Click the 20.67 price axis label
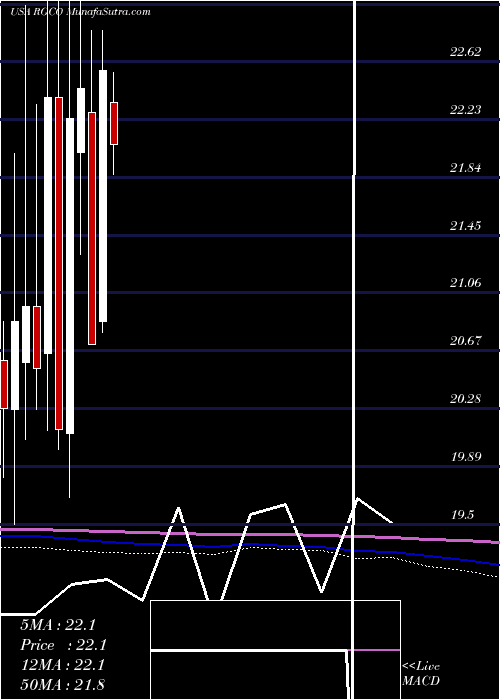Screen dimensions: 500x700 click(466, 341)
